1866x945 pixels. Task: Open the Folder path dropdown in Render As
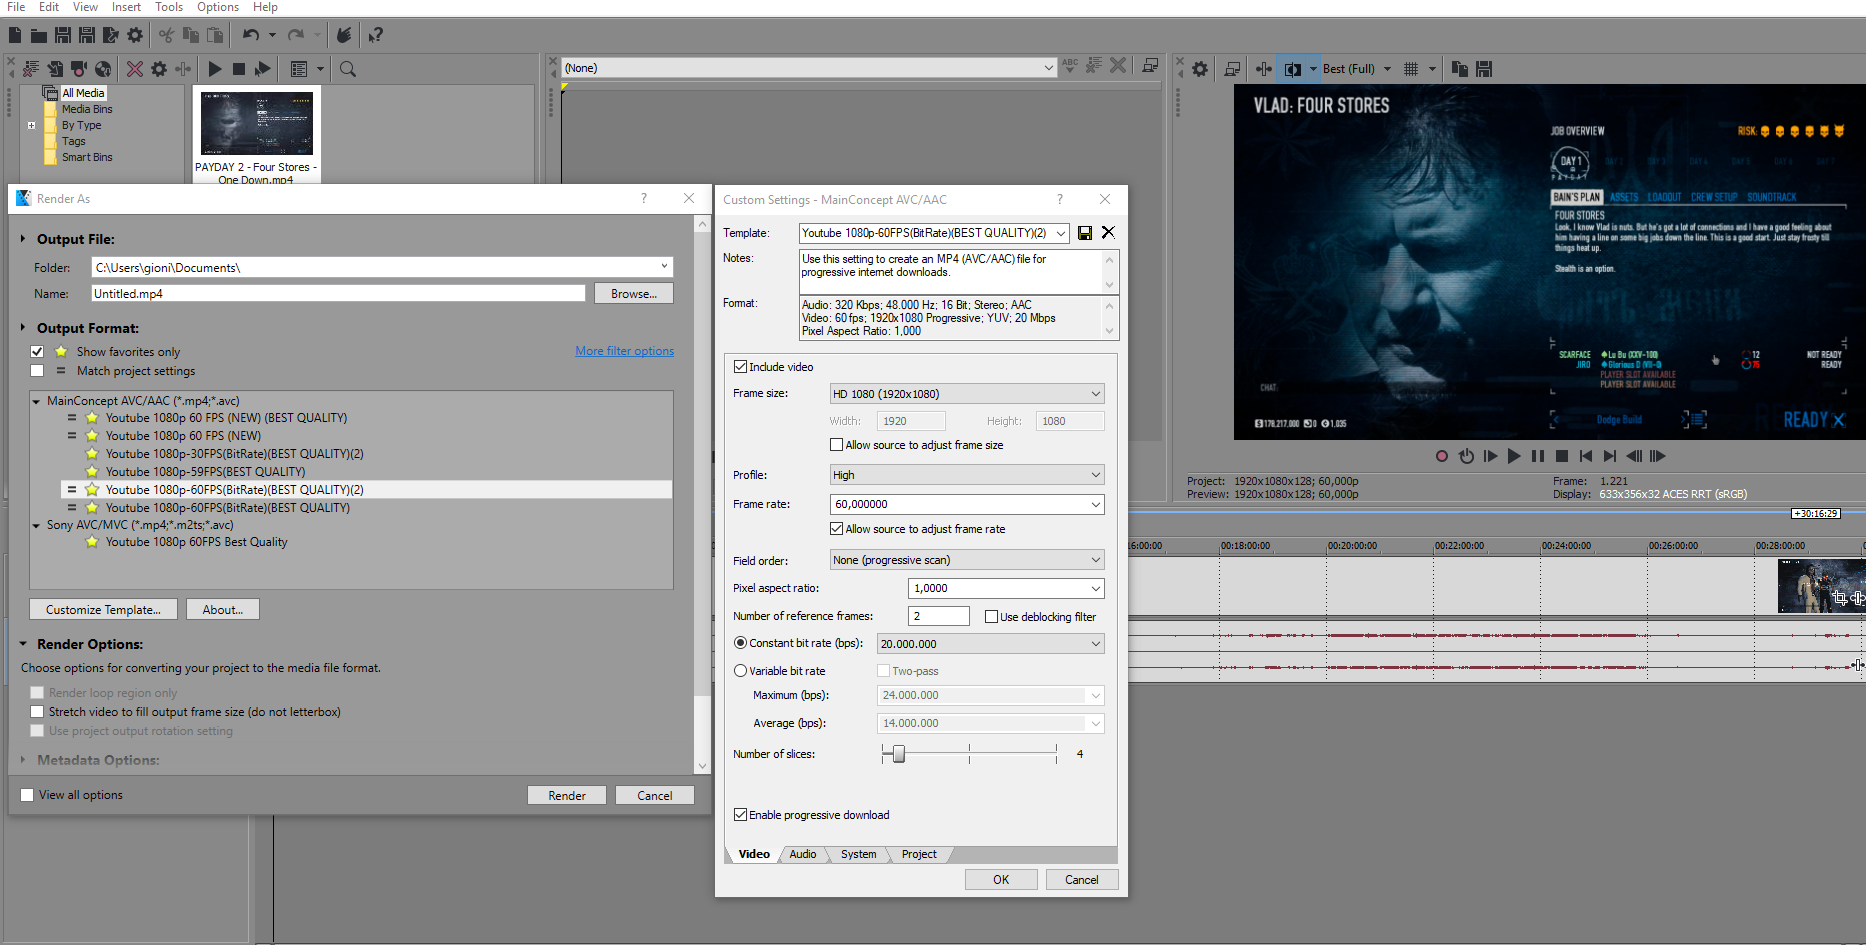[x=663, y=267]
